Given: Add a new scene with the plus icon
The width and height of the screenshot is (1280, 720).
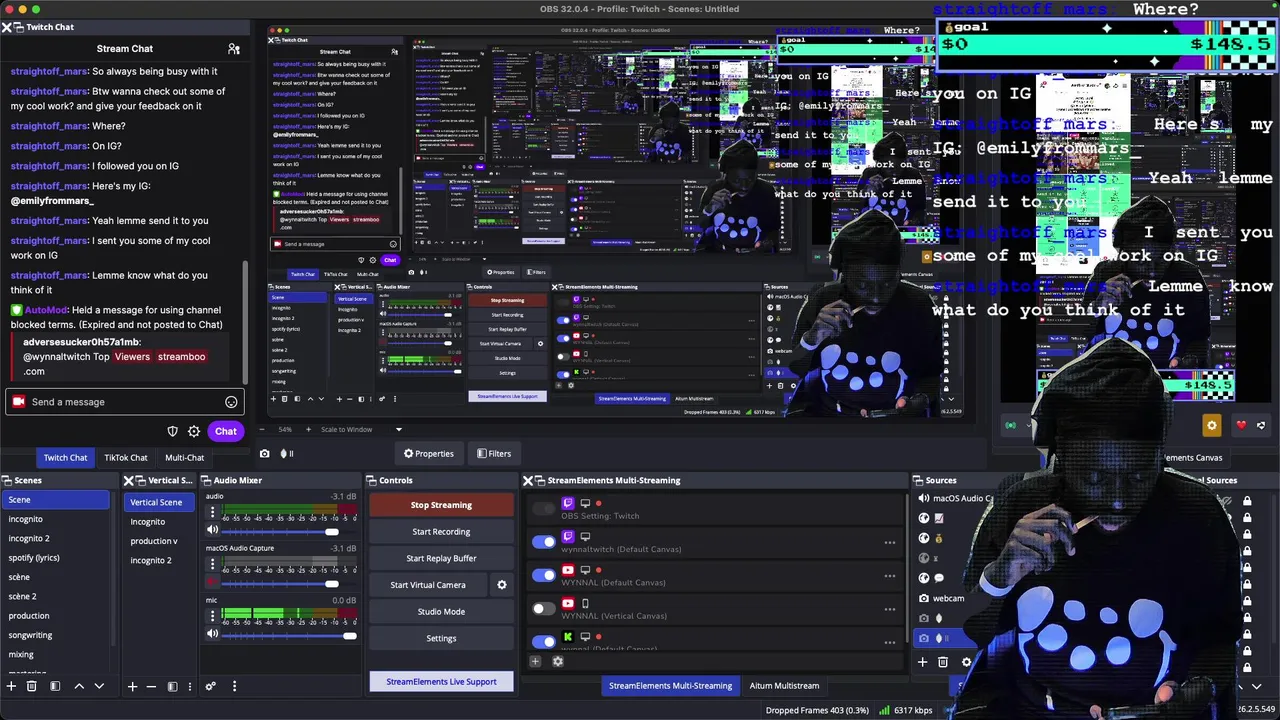Looking at the screenshot, I should pos(11,686).
